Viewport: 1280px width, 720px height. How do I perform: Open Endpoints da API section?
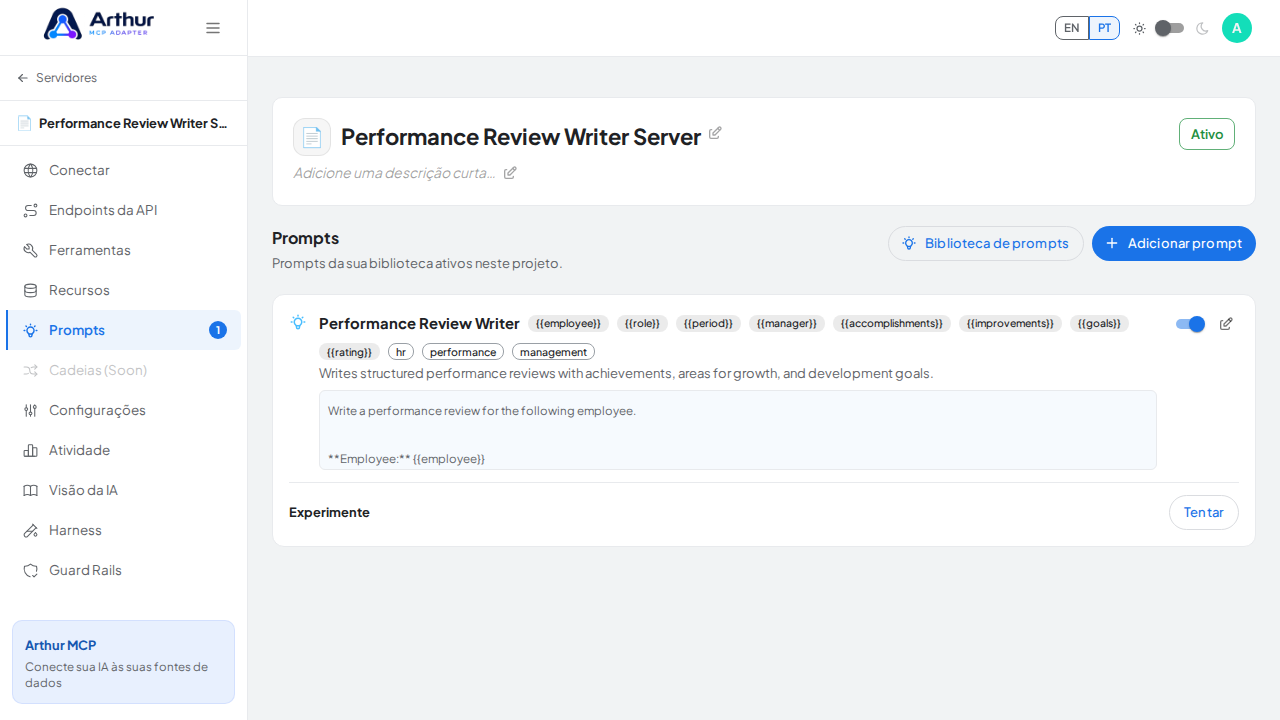pos(123,210)
